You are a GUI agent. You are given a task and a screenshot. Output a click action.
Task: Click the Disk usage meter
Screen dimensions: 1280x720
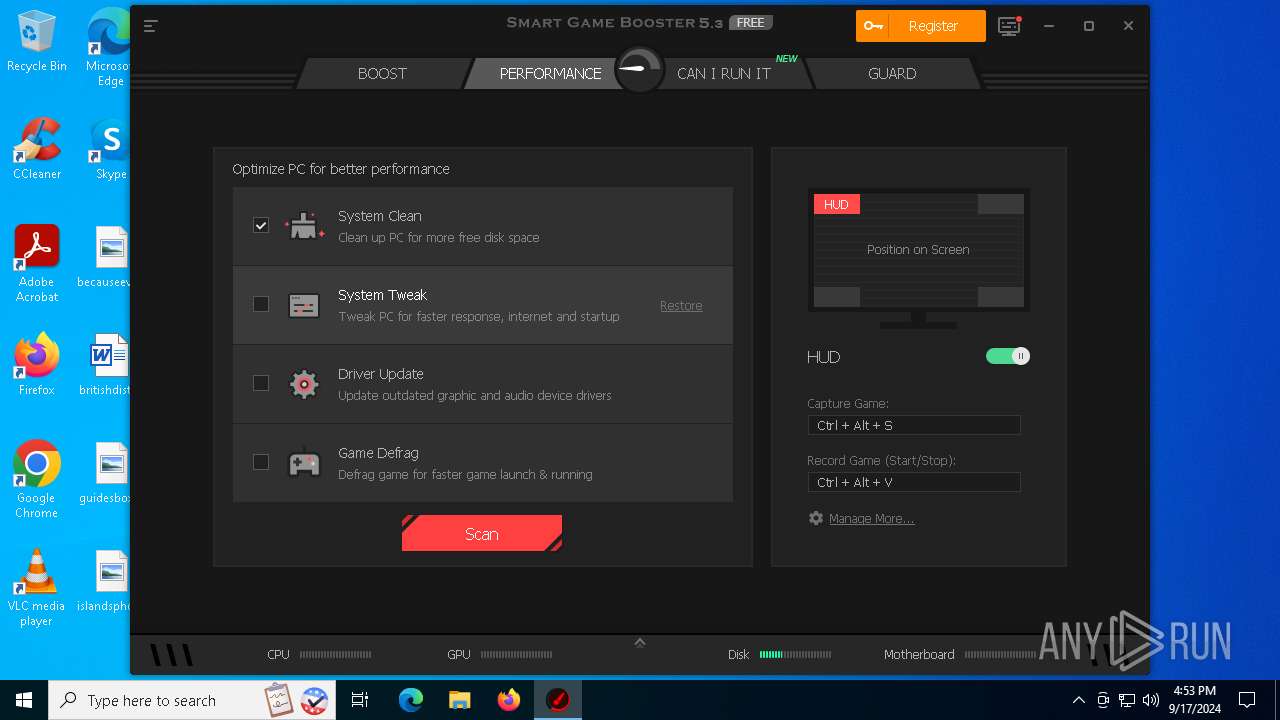(795, 655)
